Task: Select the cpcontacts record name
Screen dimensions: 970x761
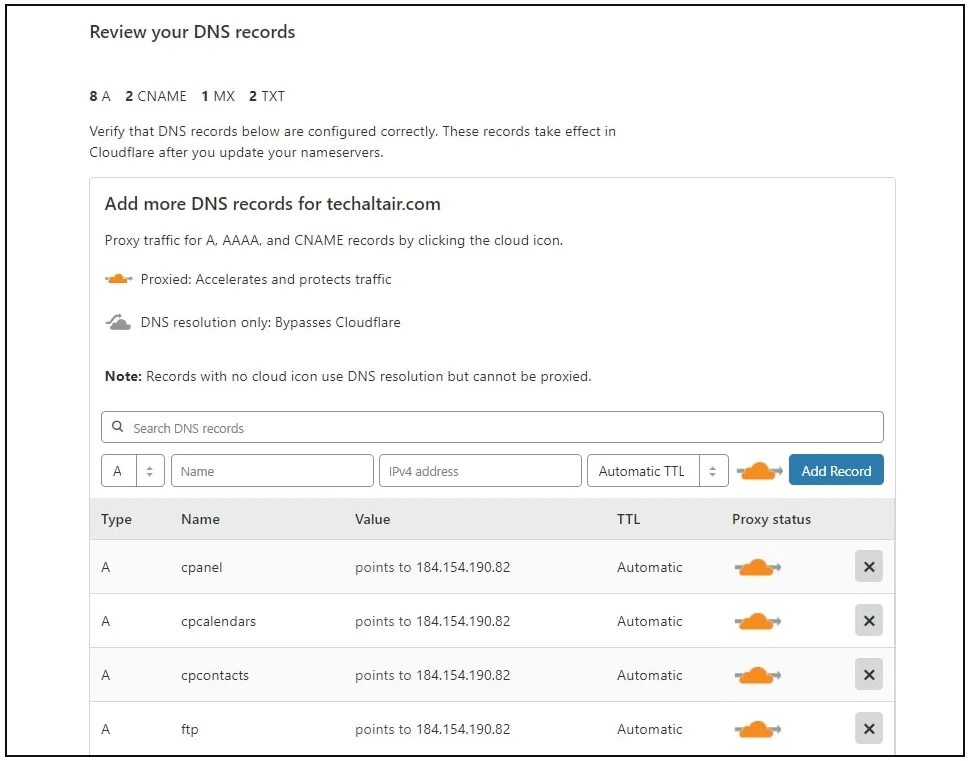Action: (x=215, y=675)
